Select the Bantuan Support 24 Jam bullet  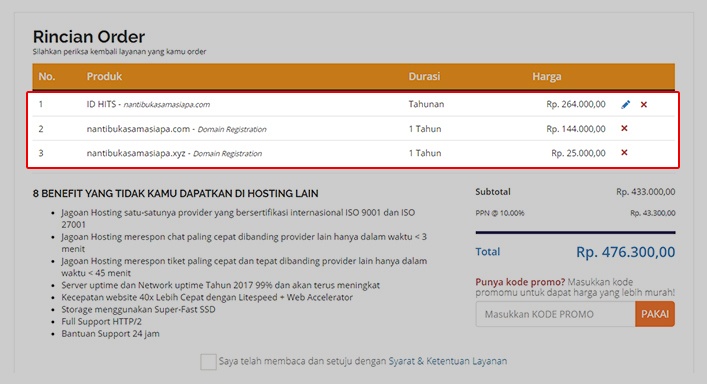click(x=110, y=334)
